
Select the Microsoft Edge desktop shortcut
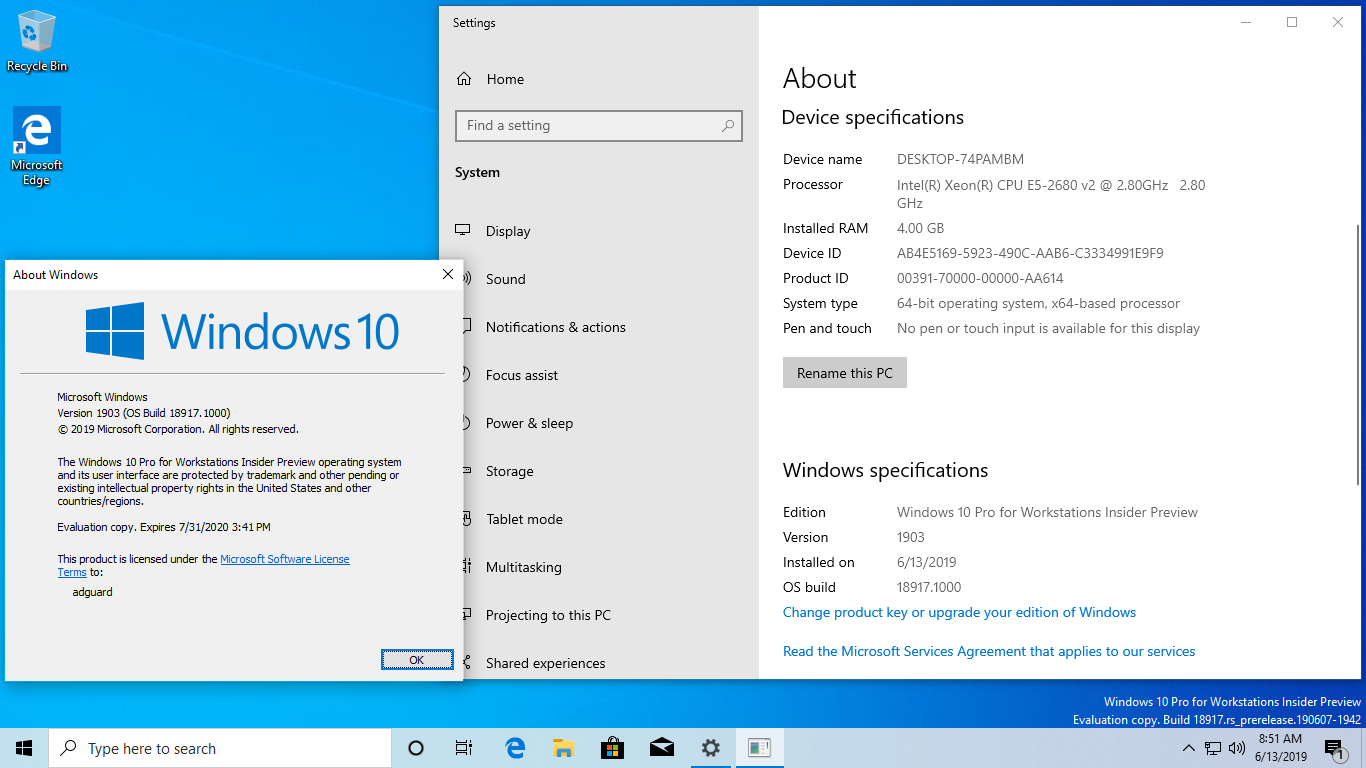(x=36, y=146)
